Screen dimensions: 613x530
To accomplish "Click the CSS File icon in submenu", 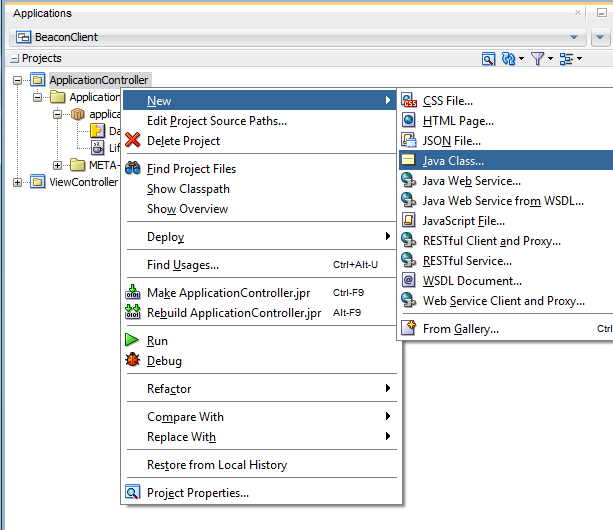I will [409, 100].
